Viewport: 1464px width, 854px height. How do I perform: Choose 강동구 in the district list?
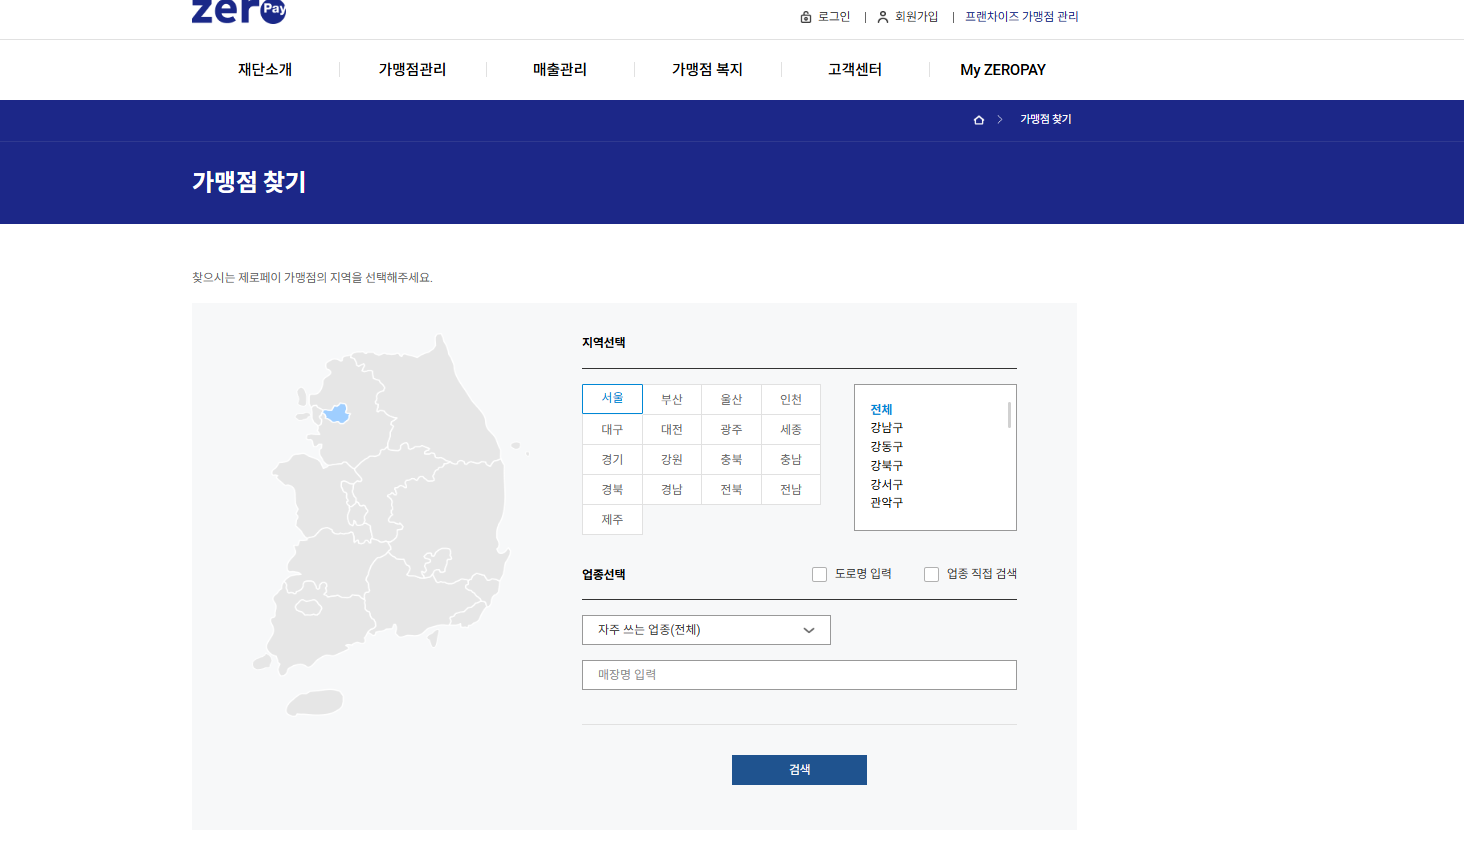pyautogui.click(x=886, y=447)
